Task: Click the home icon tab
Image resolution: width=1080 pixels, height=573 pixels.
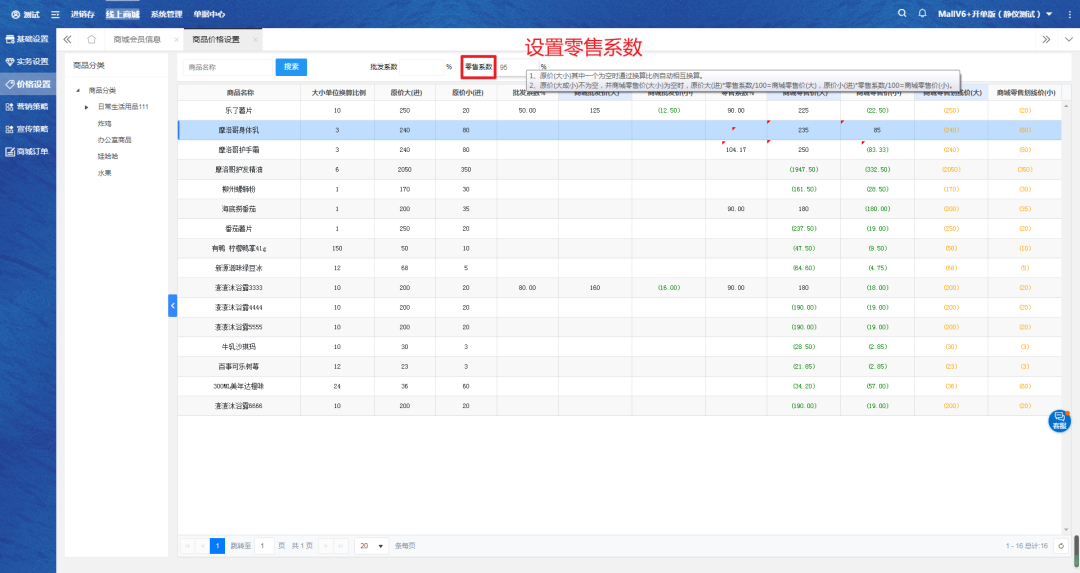Action: (x=91, y=39)
